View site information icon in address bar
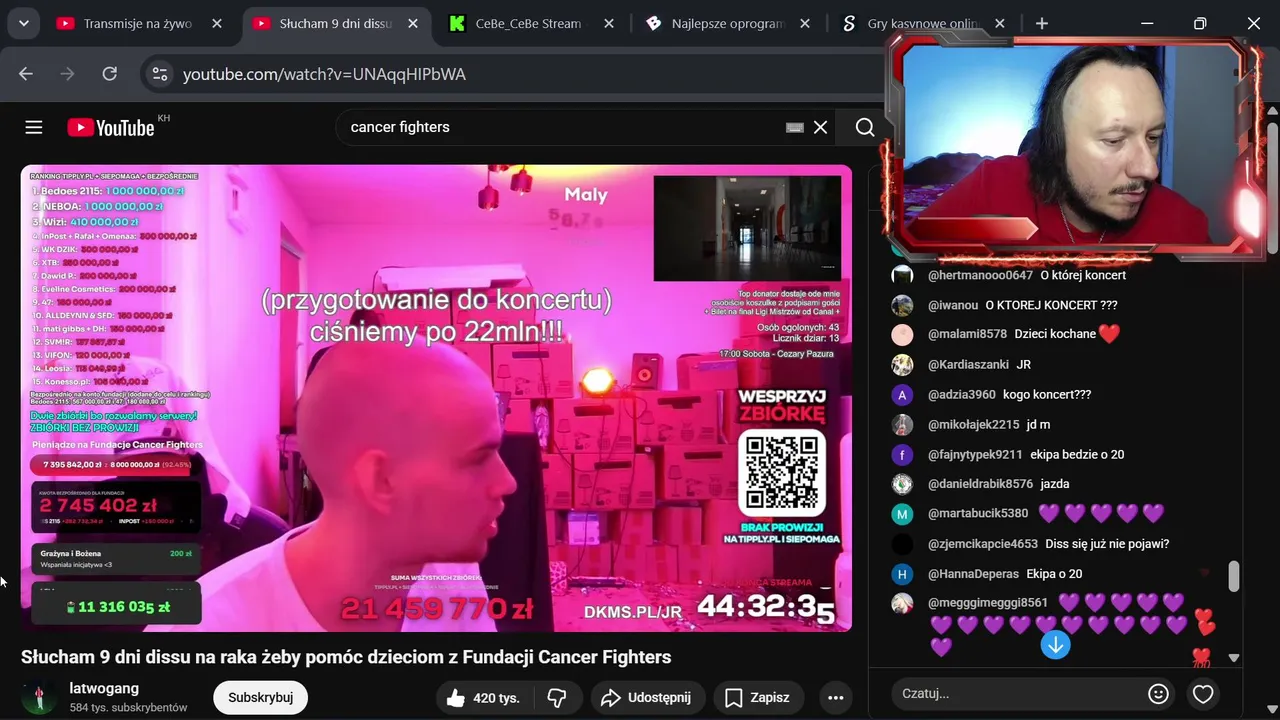This screenshot has height=720, width=1280. 159,74
